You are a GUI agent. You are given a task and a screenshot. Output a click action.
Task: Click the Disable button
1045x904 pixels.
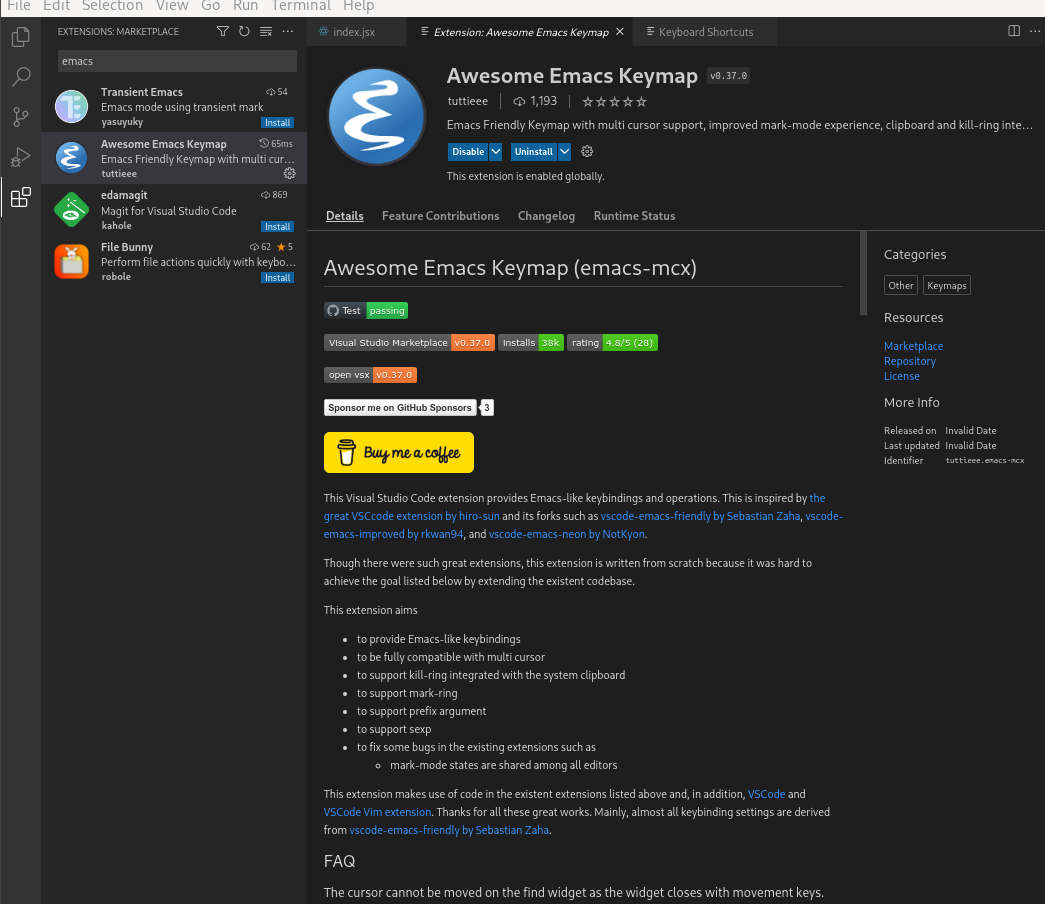468,151
